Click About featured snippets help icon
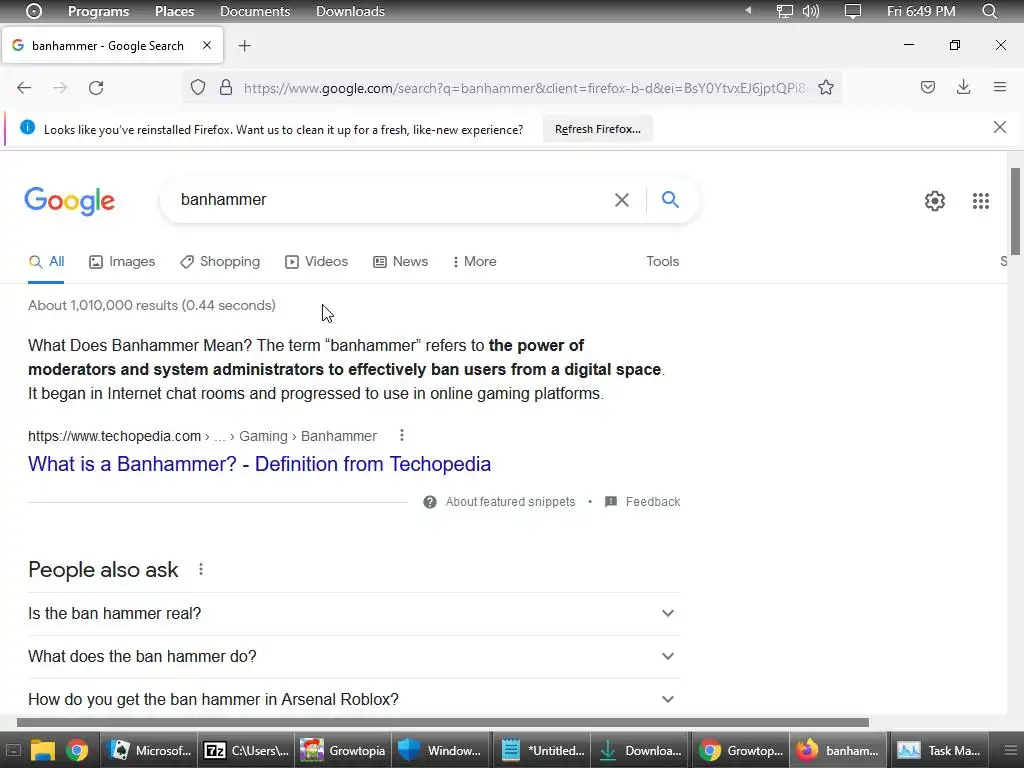The width and height of the screenshot is (1024, 768). coord(430,502)
